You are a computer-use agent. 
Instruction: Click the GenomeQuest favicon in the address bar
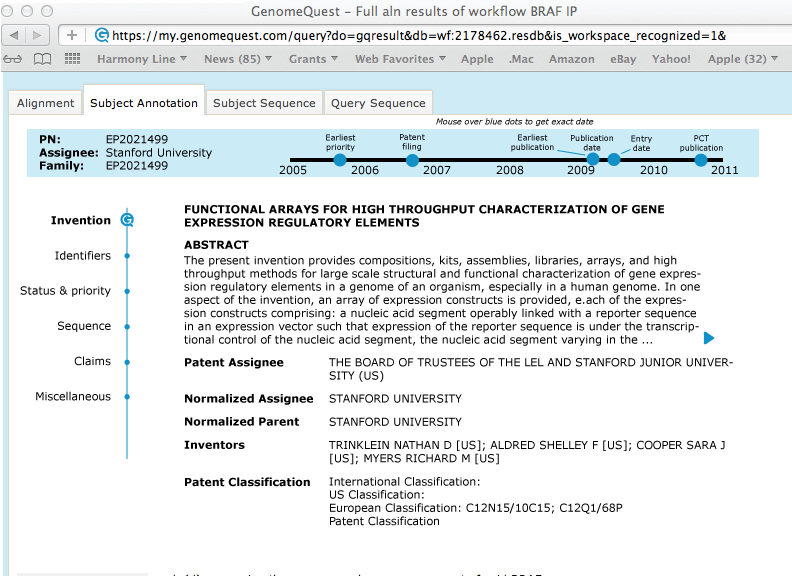pos(102,35)
